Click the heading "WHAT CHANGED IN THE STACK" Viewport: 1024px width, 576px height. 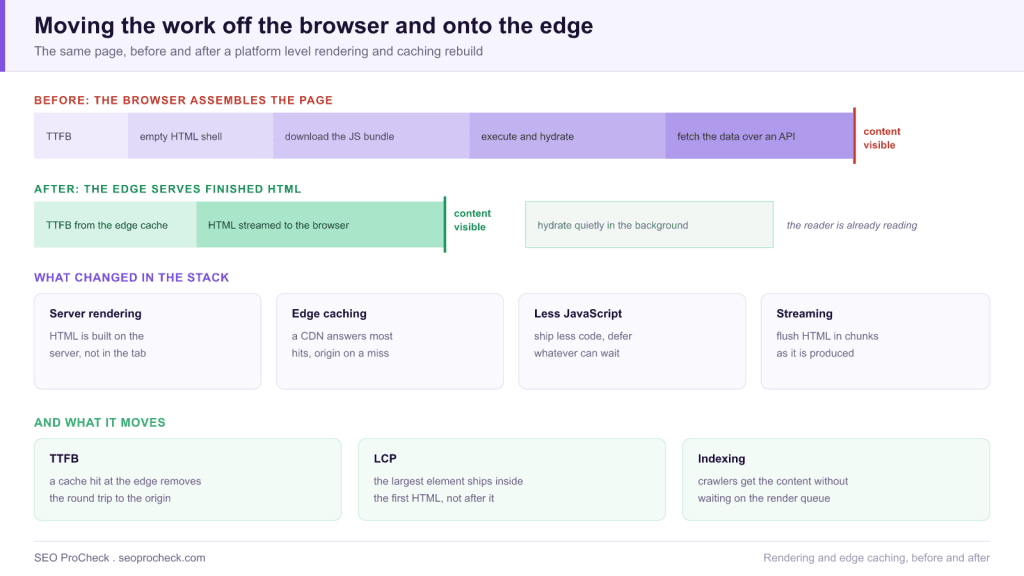[131, 278]
